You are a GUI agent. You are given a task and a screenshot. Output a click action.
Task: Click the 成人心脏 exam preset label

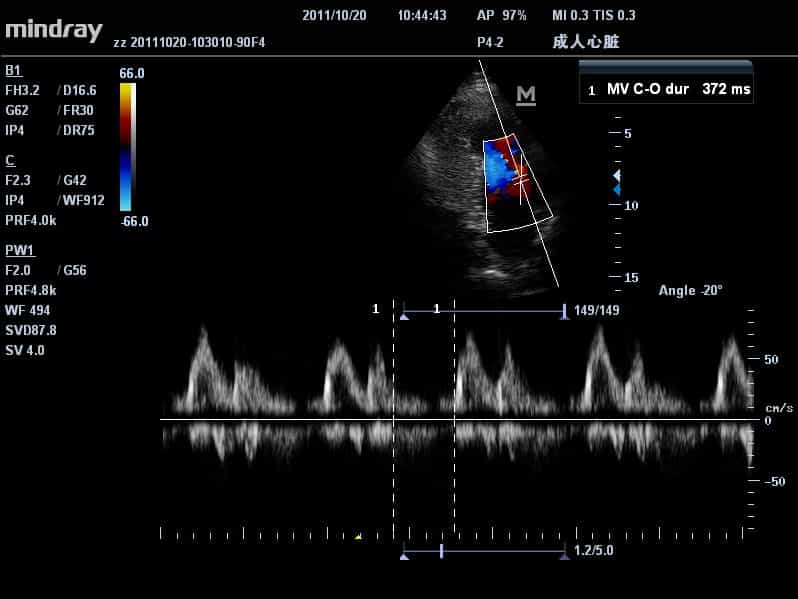[586, 42]
